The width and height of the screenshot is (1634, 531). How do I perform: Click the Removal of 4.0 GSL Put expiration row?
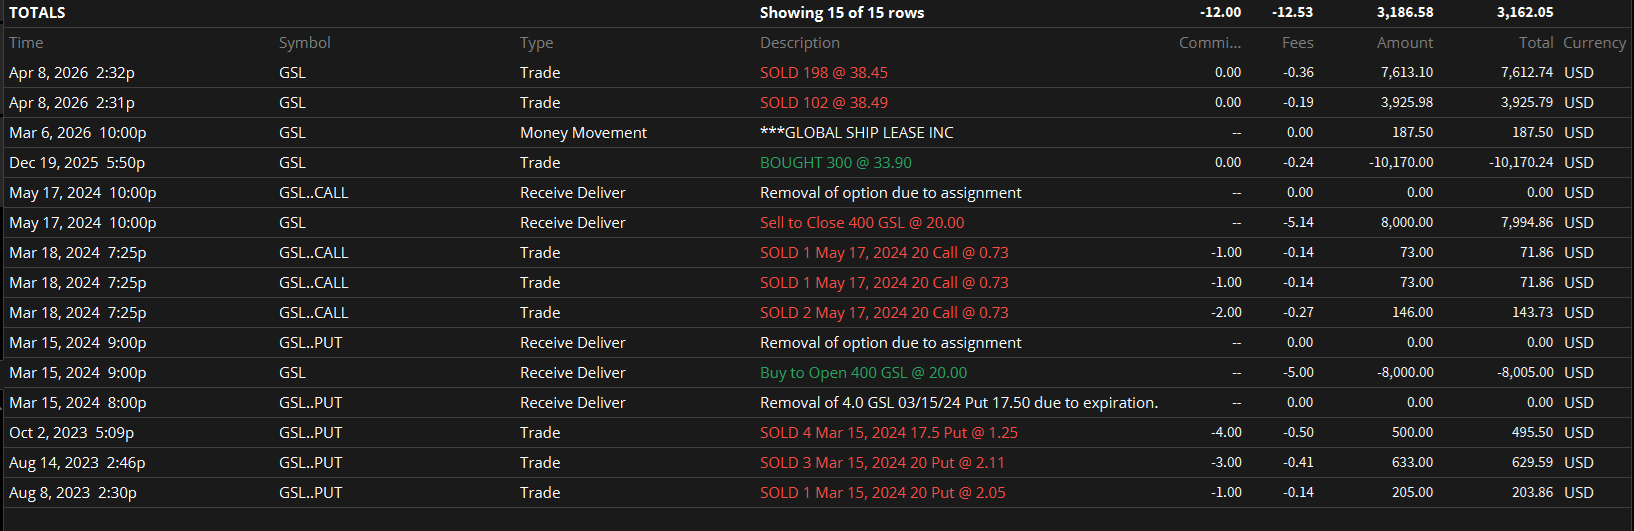pyautogui.click(x=817, y=403)
